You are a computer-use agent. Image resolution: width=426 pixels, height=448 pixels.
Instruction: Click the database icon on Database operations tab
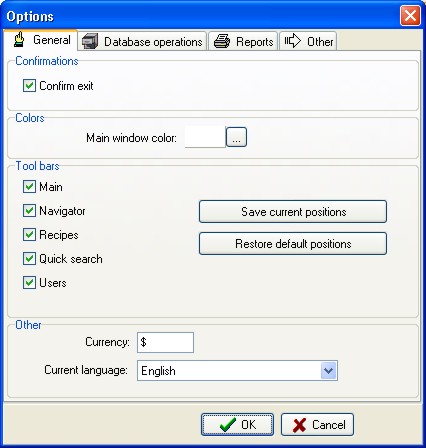(90, 41)
